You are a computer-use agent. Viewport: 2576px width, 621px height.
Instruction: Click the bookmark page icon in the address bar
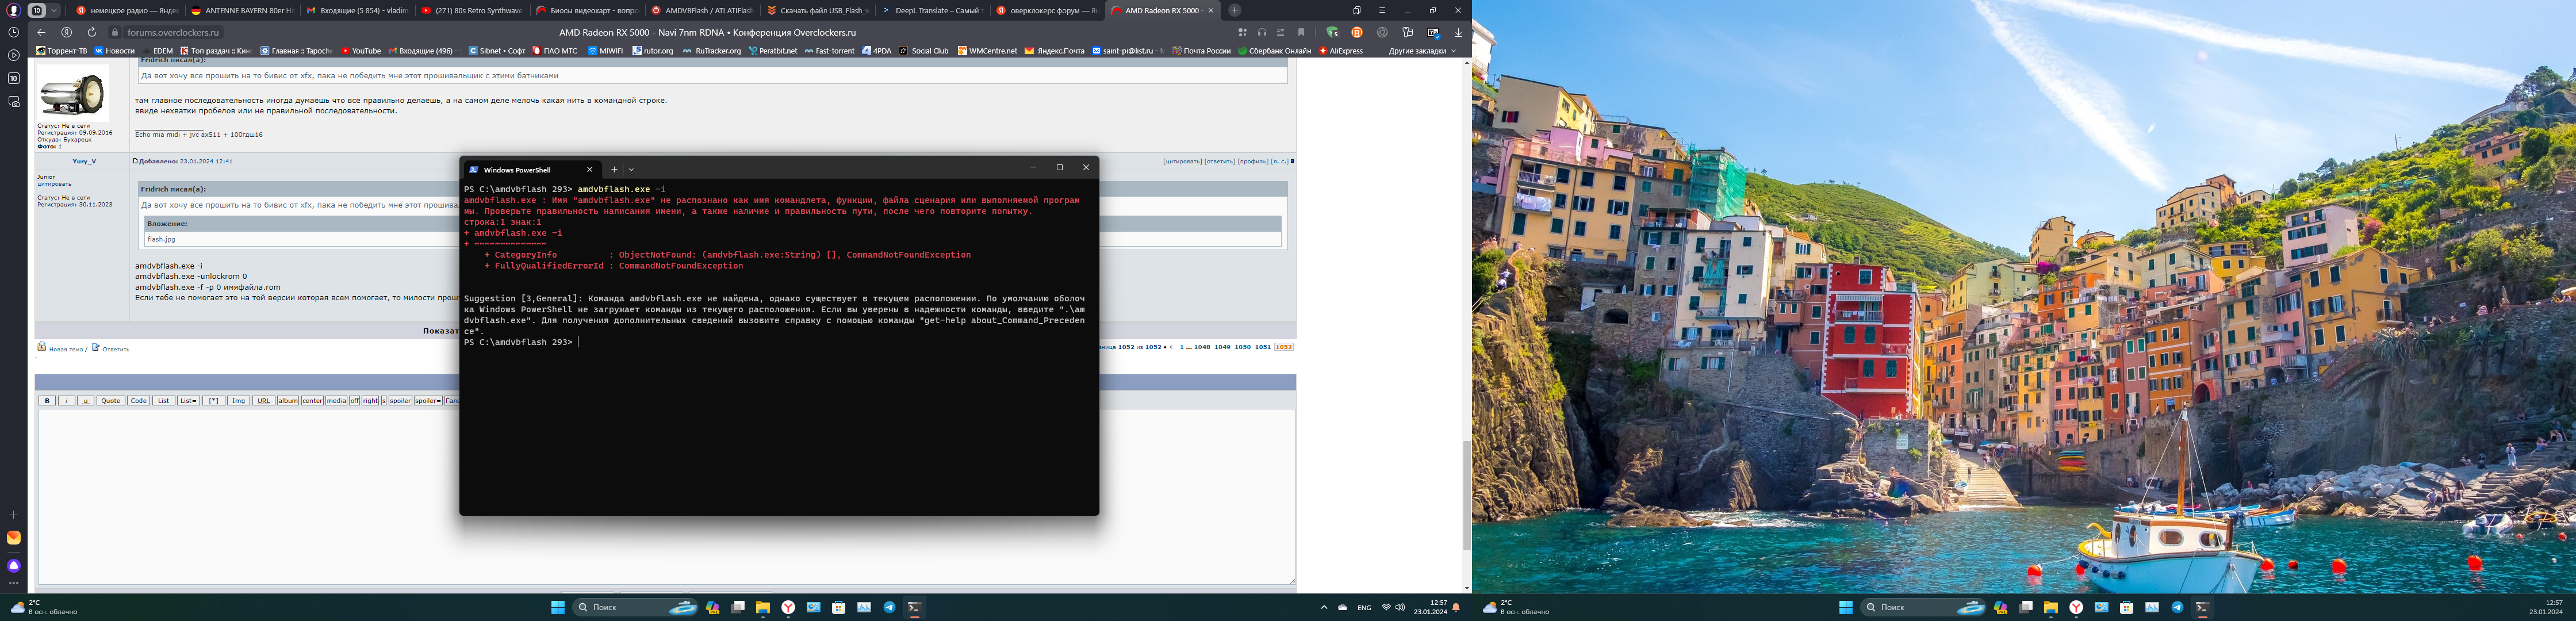point(1301,32)
